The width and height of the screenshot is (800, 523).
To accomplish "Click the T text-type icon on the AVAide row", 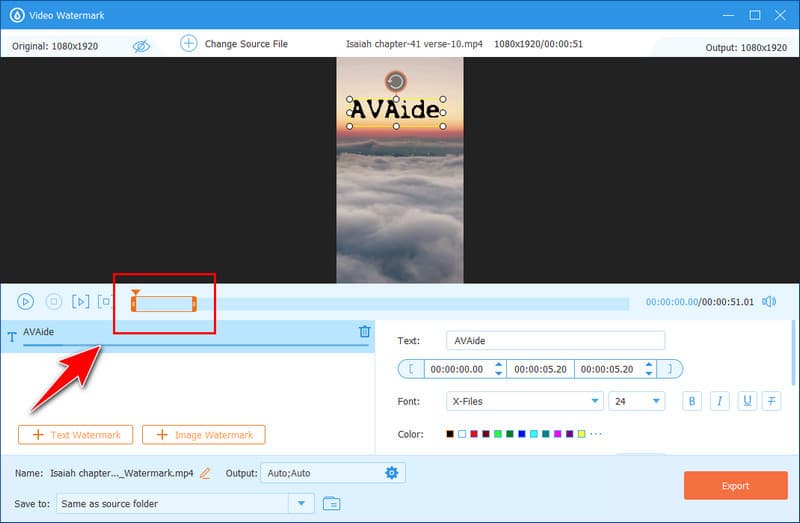I will click(12, 337).
